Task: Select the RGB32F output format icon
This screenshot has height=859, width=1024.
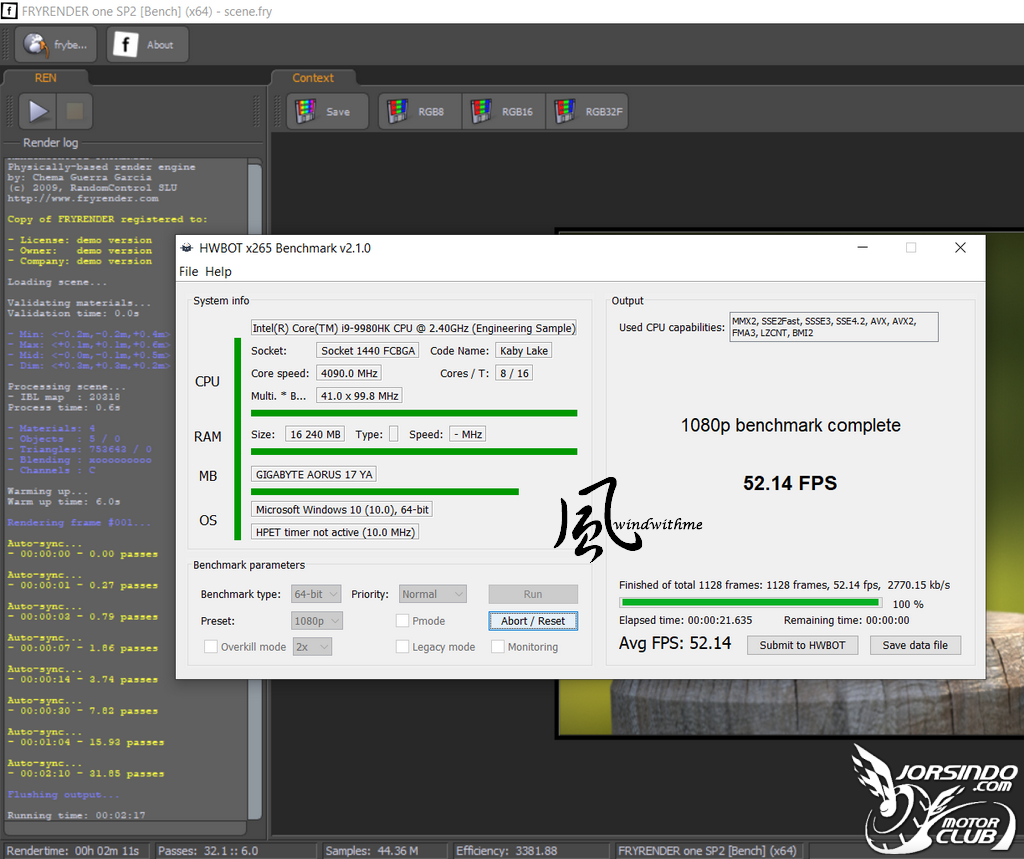Action: [x=587, y=112]
